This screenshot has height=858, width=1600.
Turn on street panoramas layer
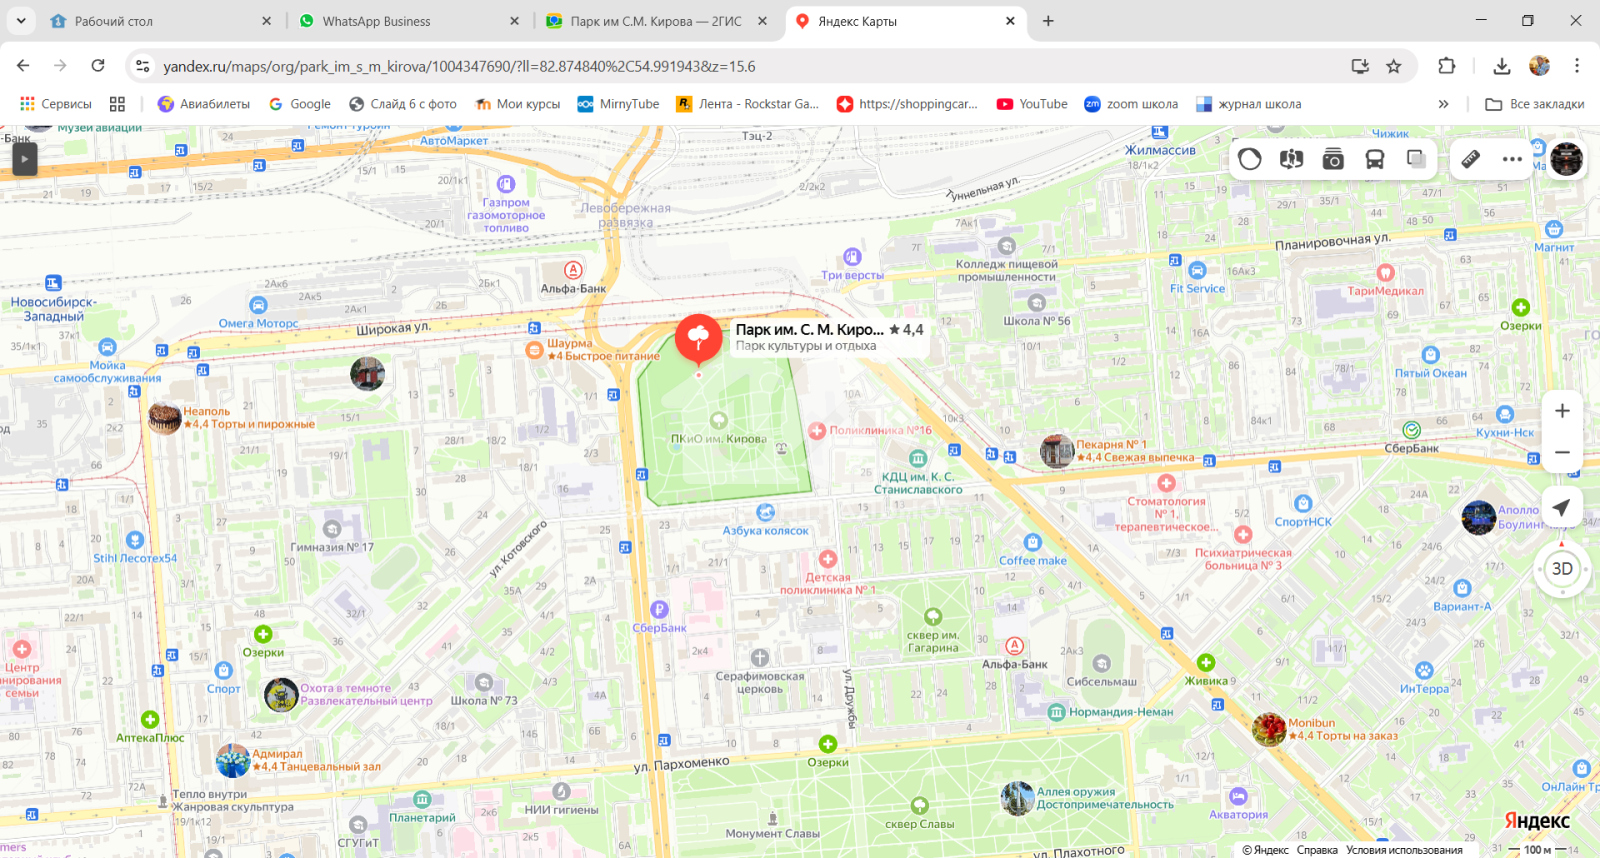click(1291, 159)
